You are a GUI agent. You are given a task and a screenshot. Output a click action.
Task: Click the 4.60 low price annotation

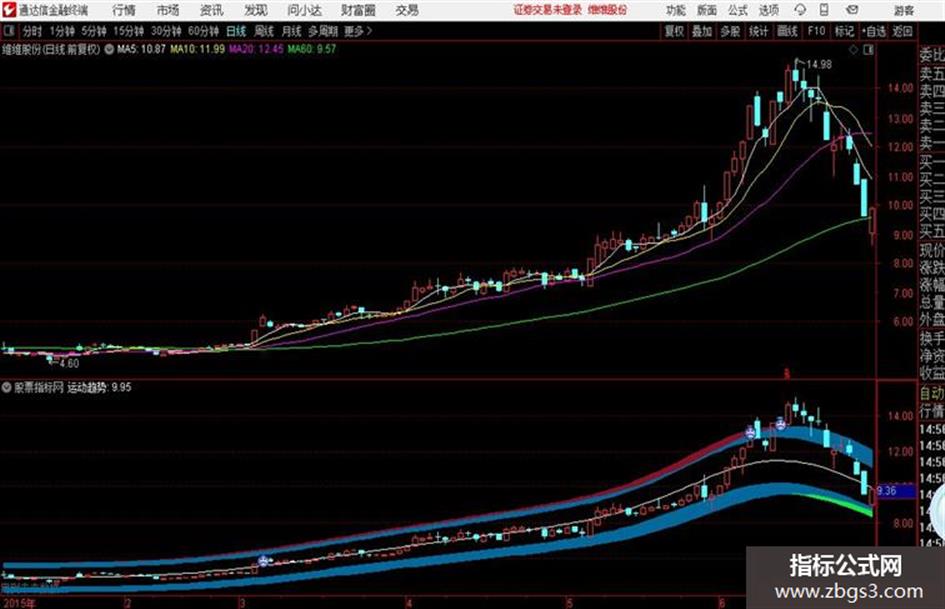69,364
